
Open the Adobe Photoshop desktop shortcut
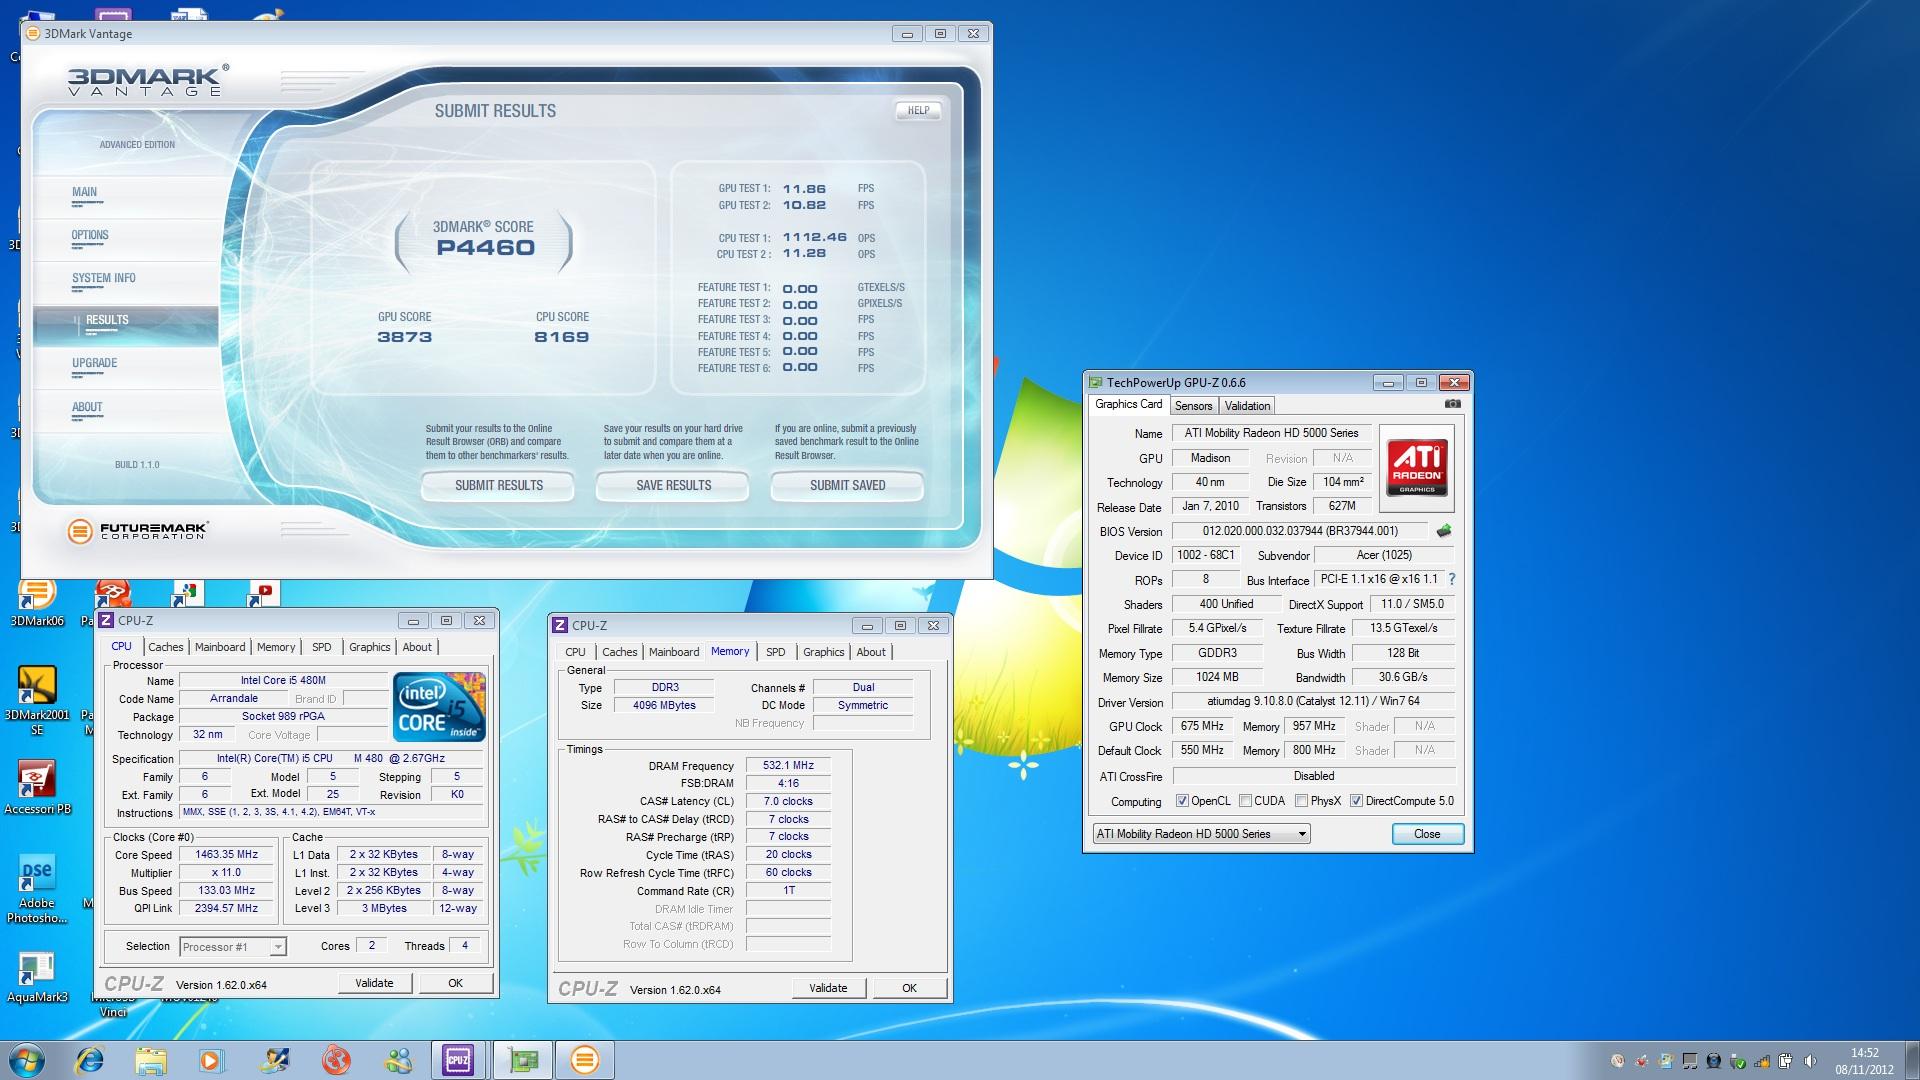(36, 889)
